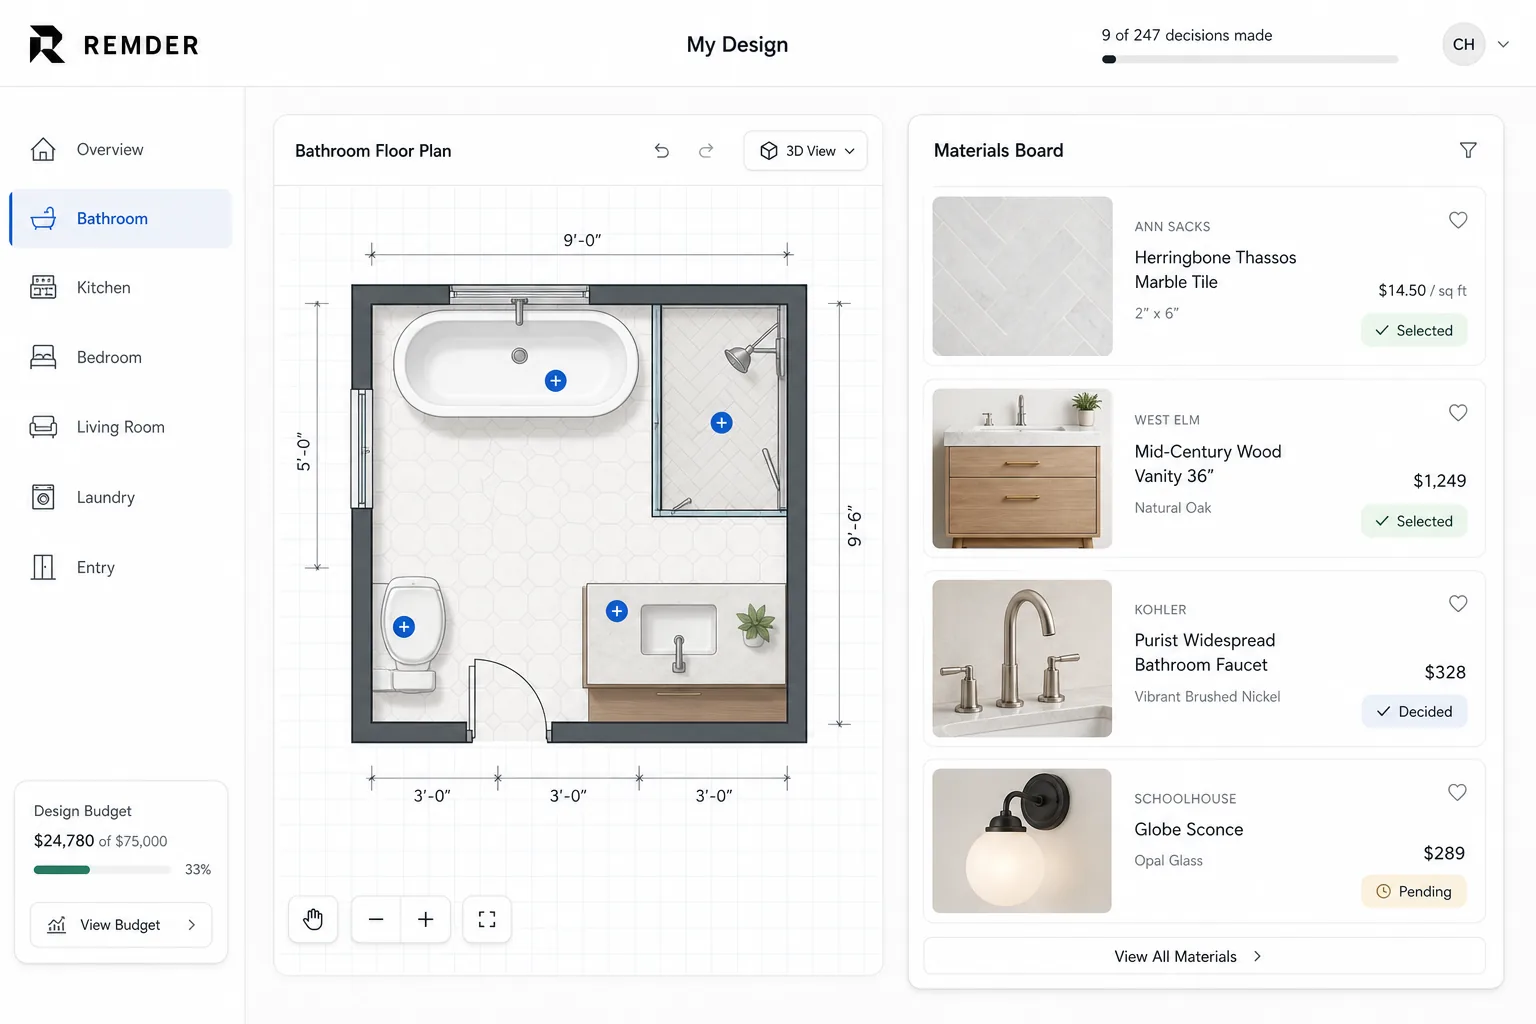Select the door swing in floor plan
The width and height of the screenshot is (1536, 1024).
click(x=509, y=700)
